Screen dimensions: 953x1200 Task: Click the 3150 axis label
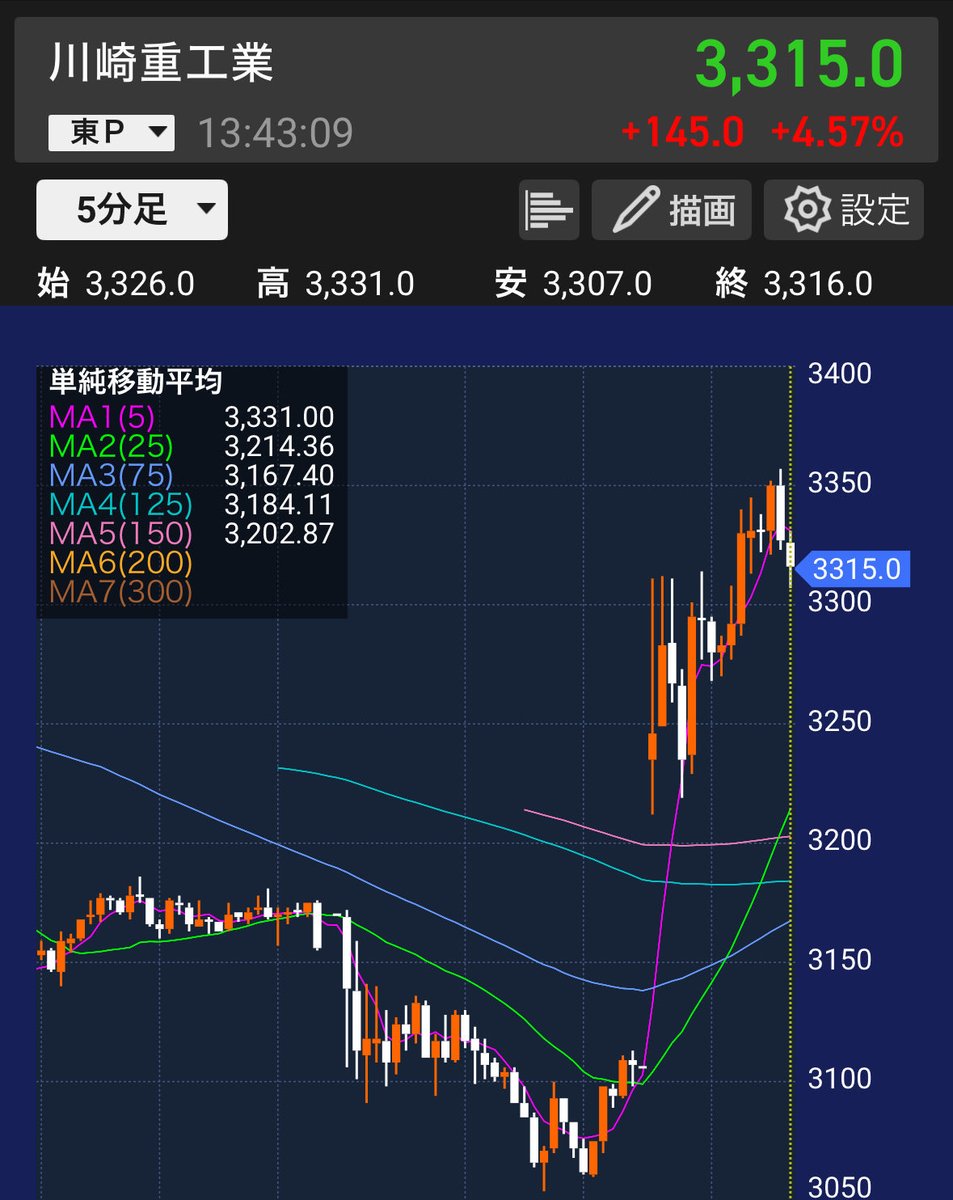tap(840, 960)
